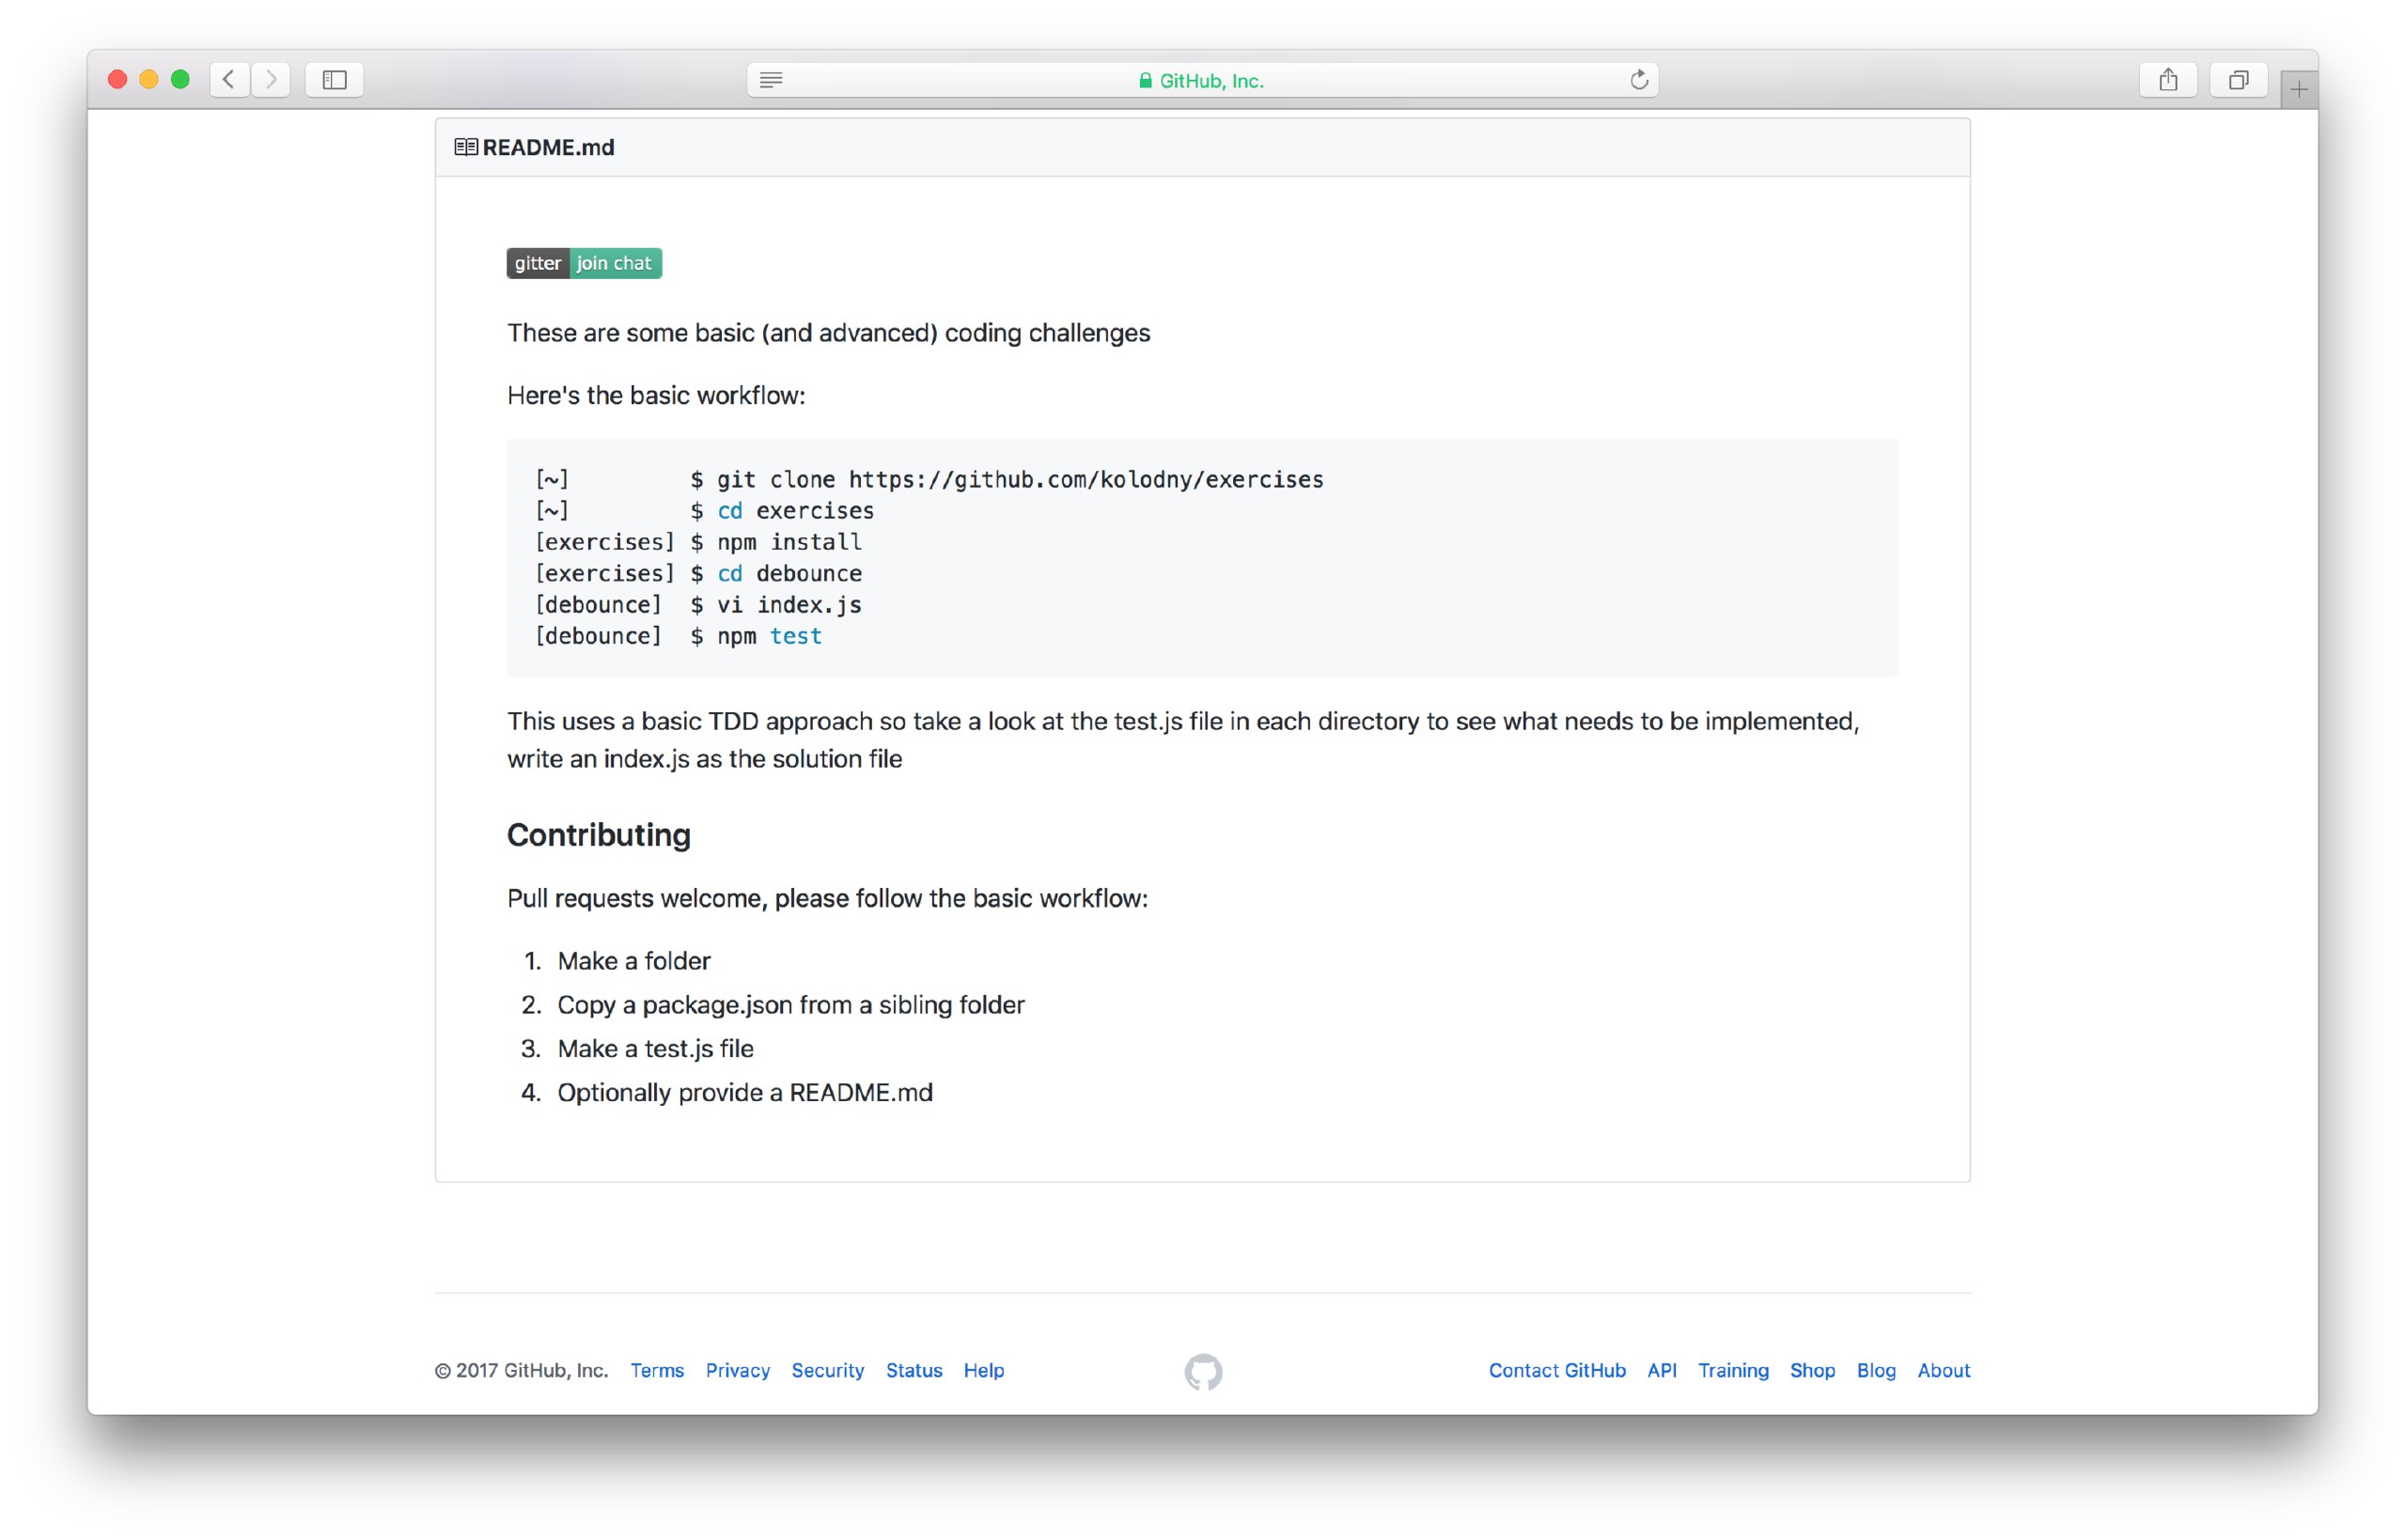2406x1540 pixels.
Task: Open the Share button in Safari toolbar
Action: coord(2167,79)
